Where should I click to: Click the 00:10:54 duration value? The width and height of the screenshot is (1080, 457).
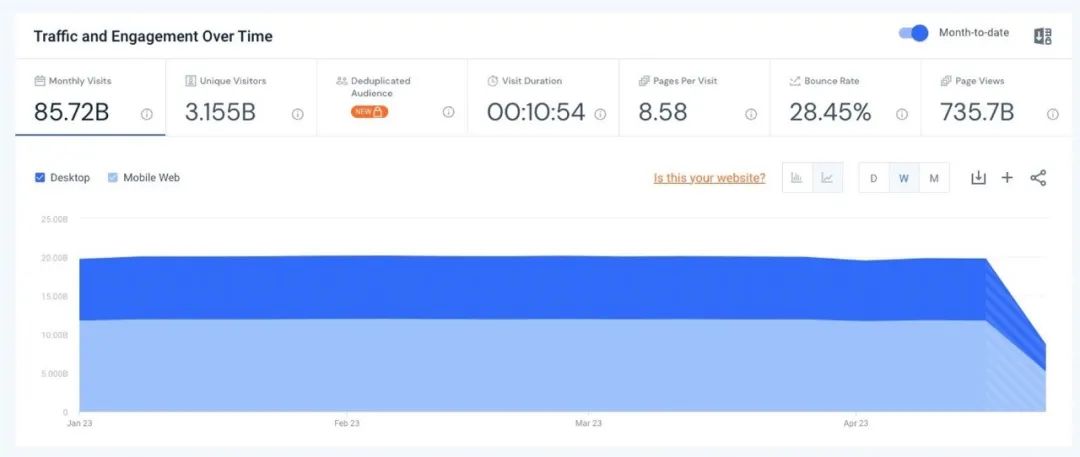pyautogui.click(x=536, y=112)
